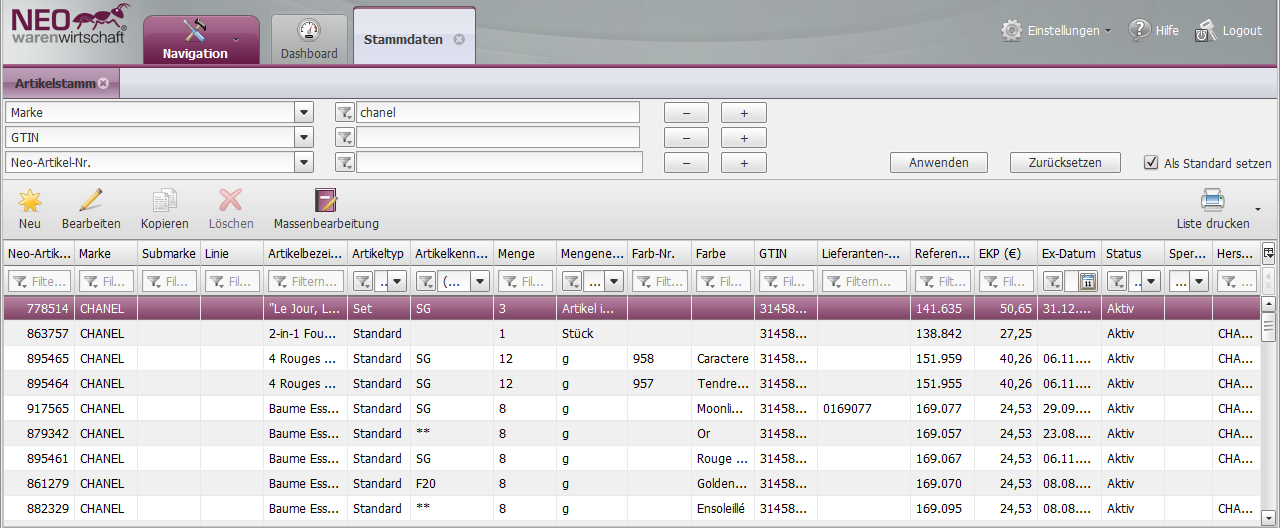Expand Status column filter dropdown
The width and height of the screenshot is (1280, 528).
coord(1150,282)
